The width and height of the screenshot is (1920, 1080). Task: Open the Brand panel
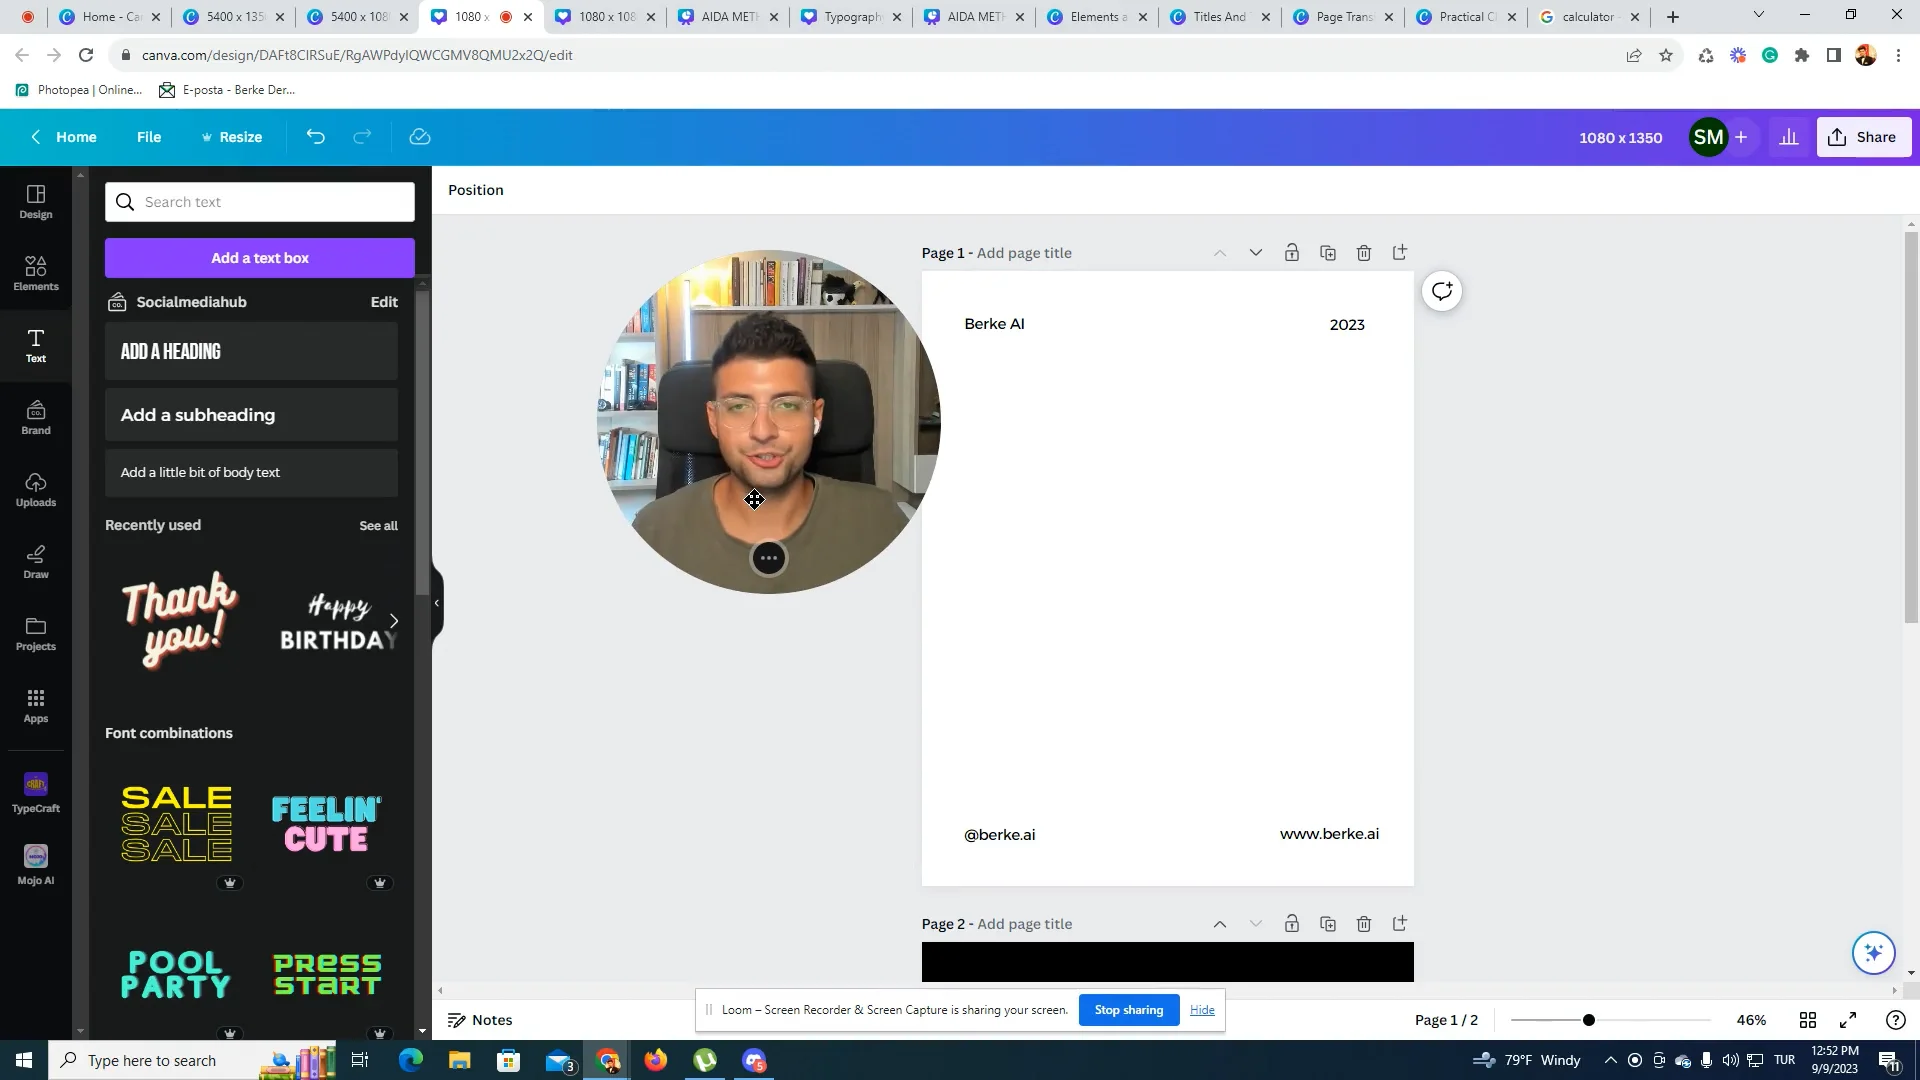[36, 417]
